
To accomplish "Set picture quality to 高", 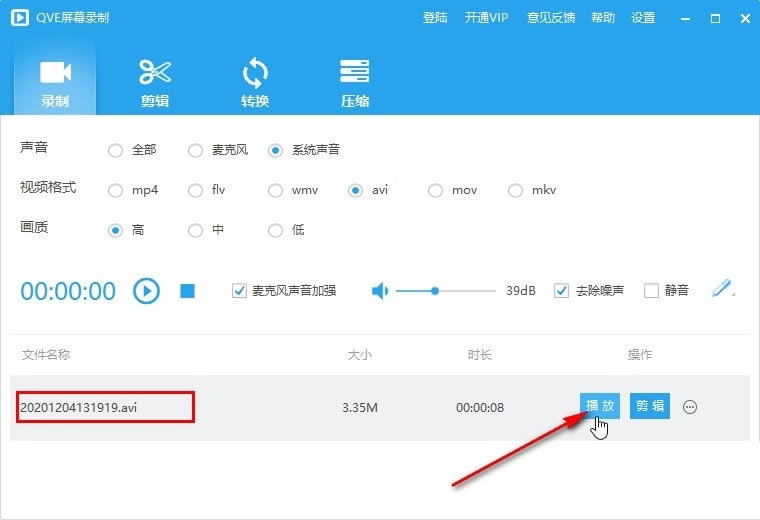I will tap(115, 230).
